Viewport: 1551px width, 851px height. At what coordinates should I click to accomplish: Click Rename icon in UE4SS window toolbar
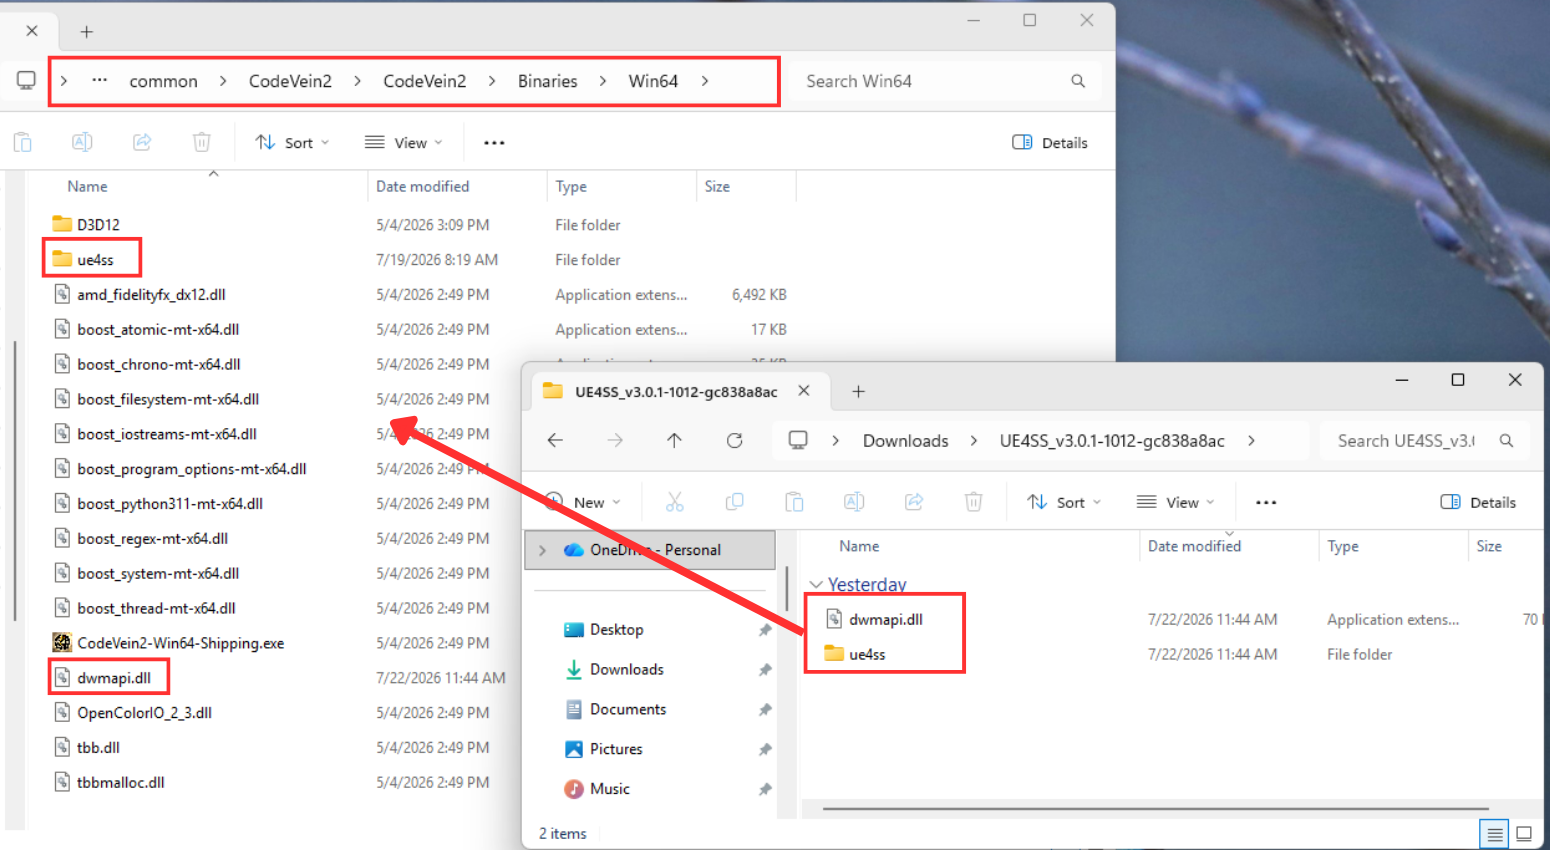(854, 502)
